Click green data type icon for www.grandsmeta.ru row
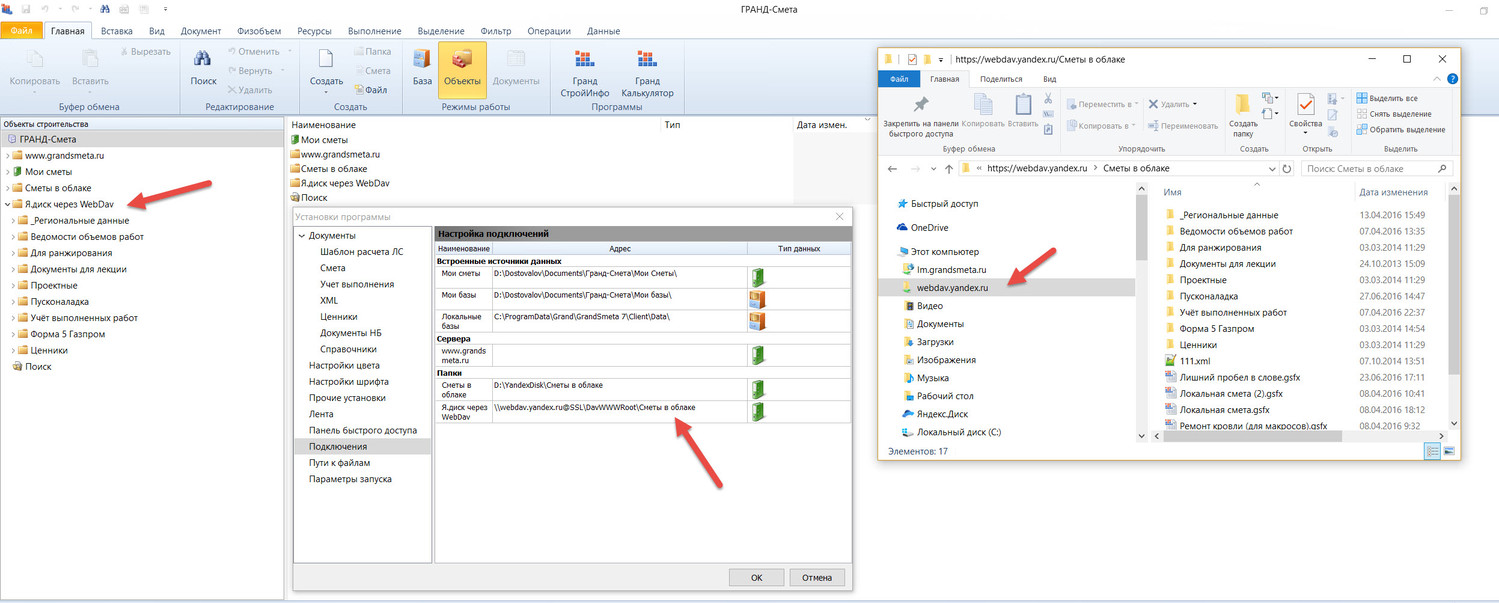Viewport: 1499px width, 603px height. (x=758, y=355)
